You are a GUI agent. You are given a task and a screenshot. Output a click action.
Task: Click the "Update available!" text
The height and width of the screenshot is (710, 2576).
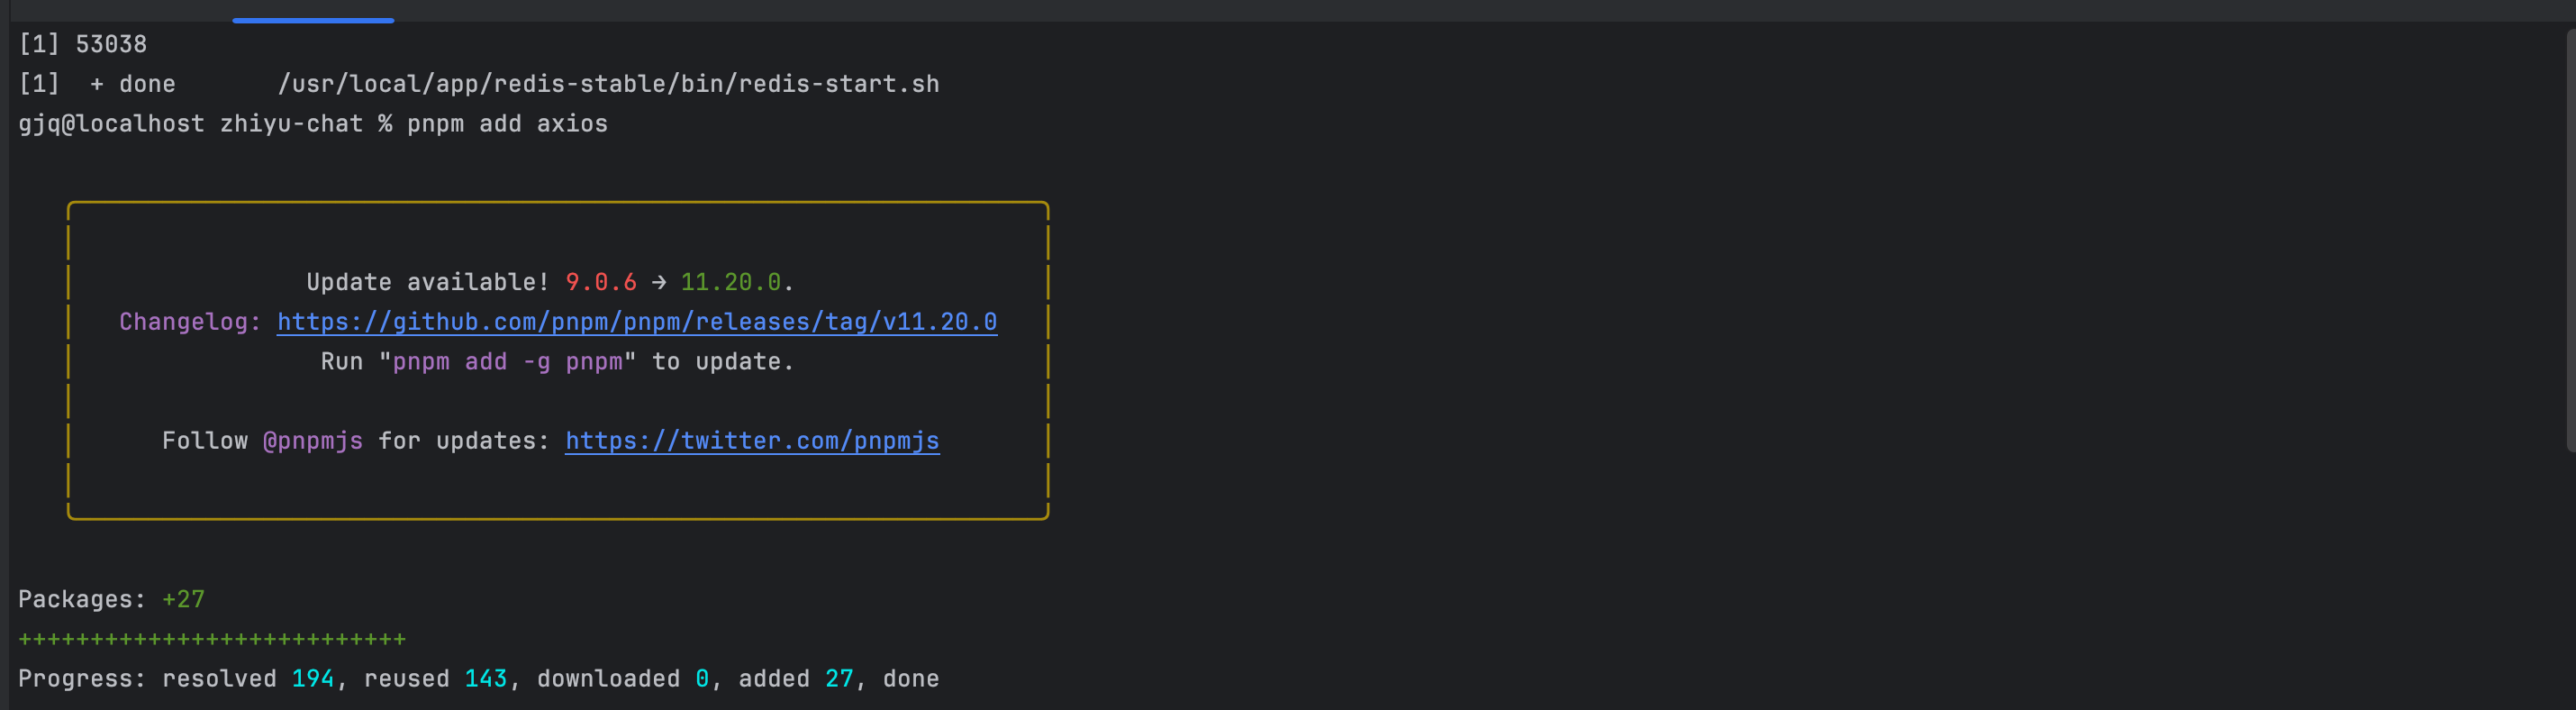pyautogui.click(x=428, y=283)
